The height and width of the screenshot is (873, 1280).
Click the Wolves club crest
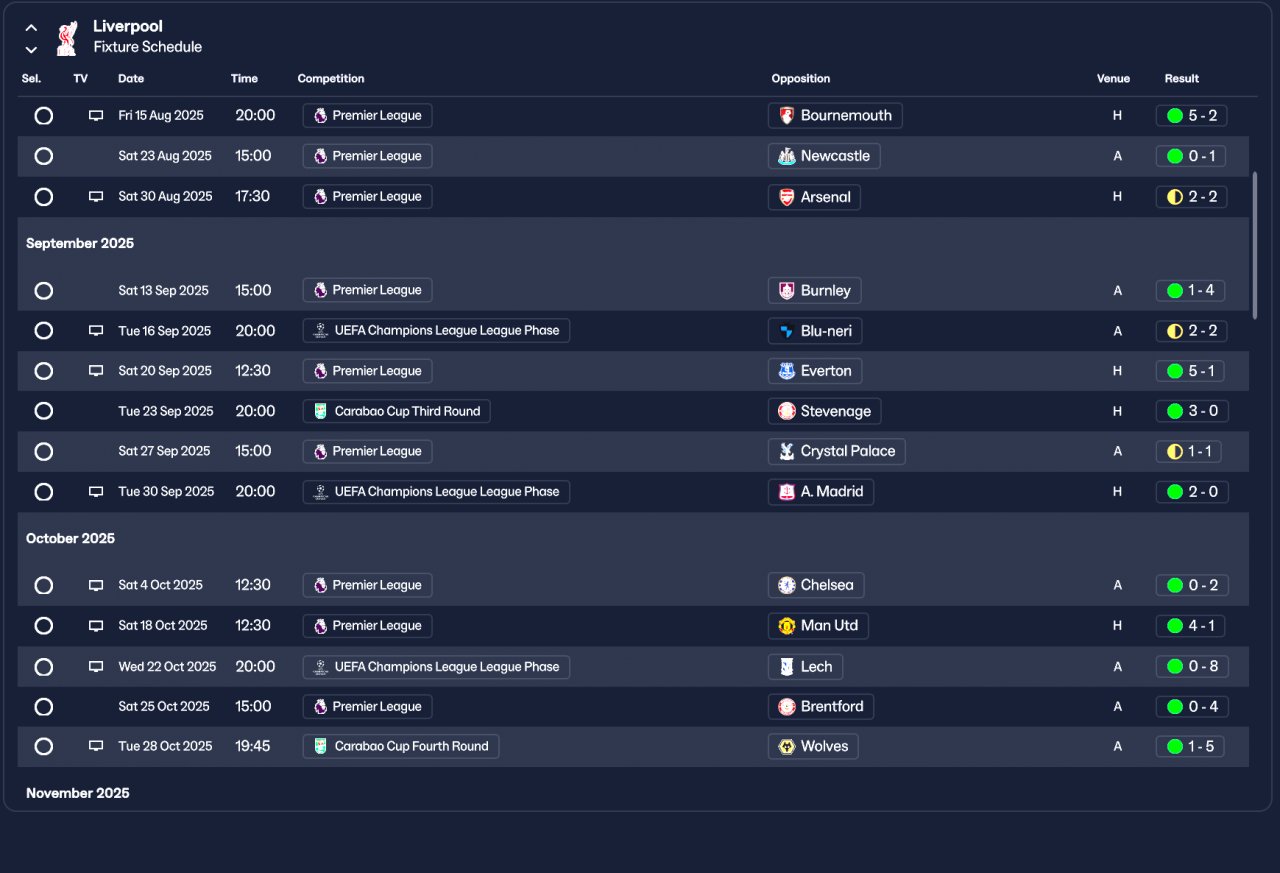coord(787,747)
